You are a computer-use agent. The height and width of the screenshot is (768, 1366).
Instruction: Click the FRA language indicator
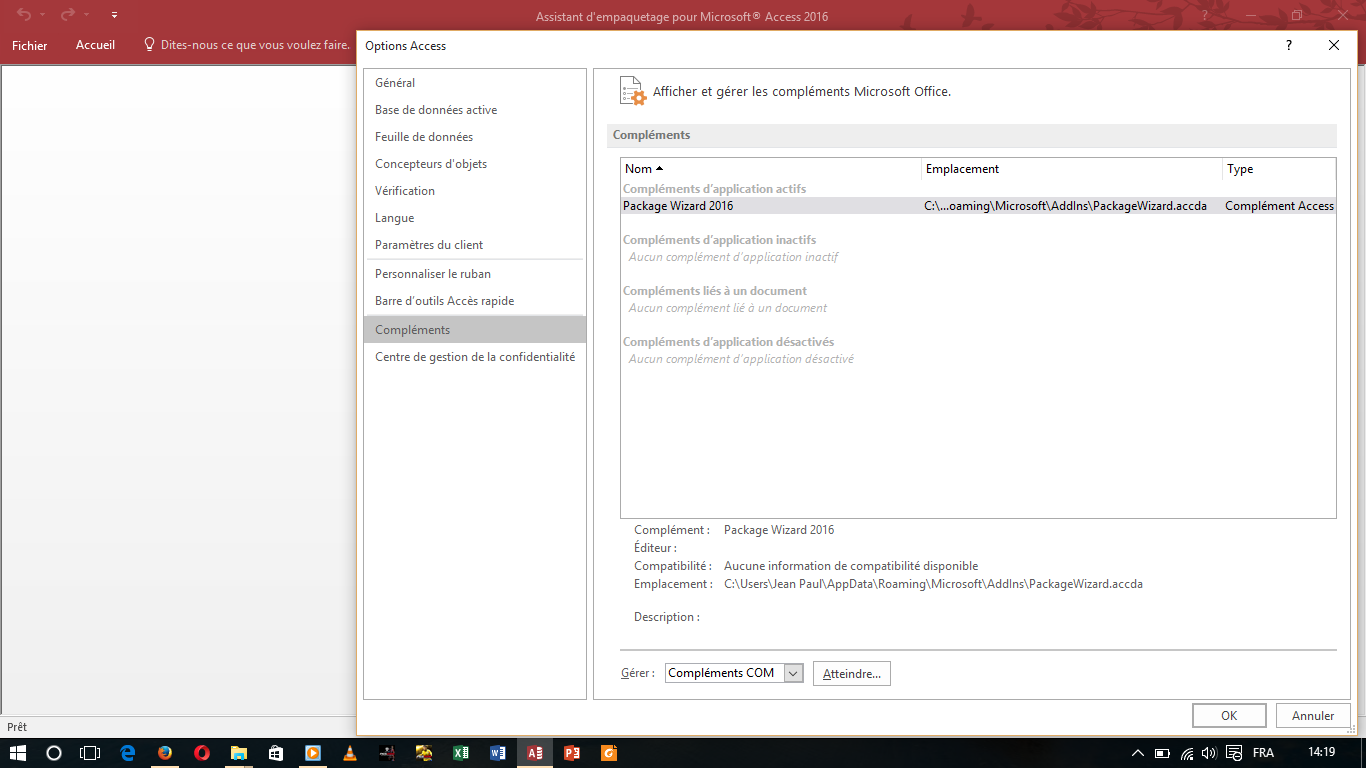pos(1263,753)
